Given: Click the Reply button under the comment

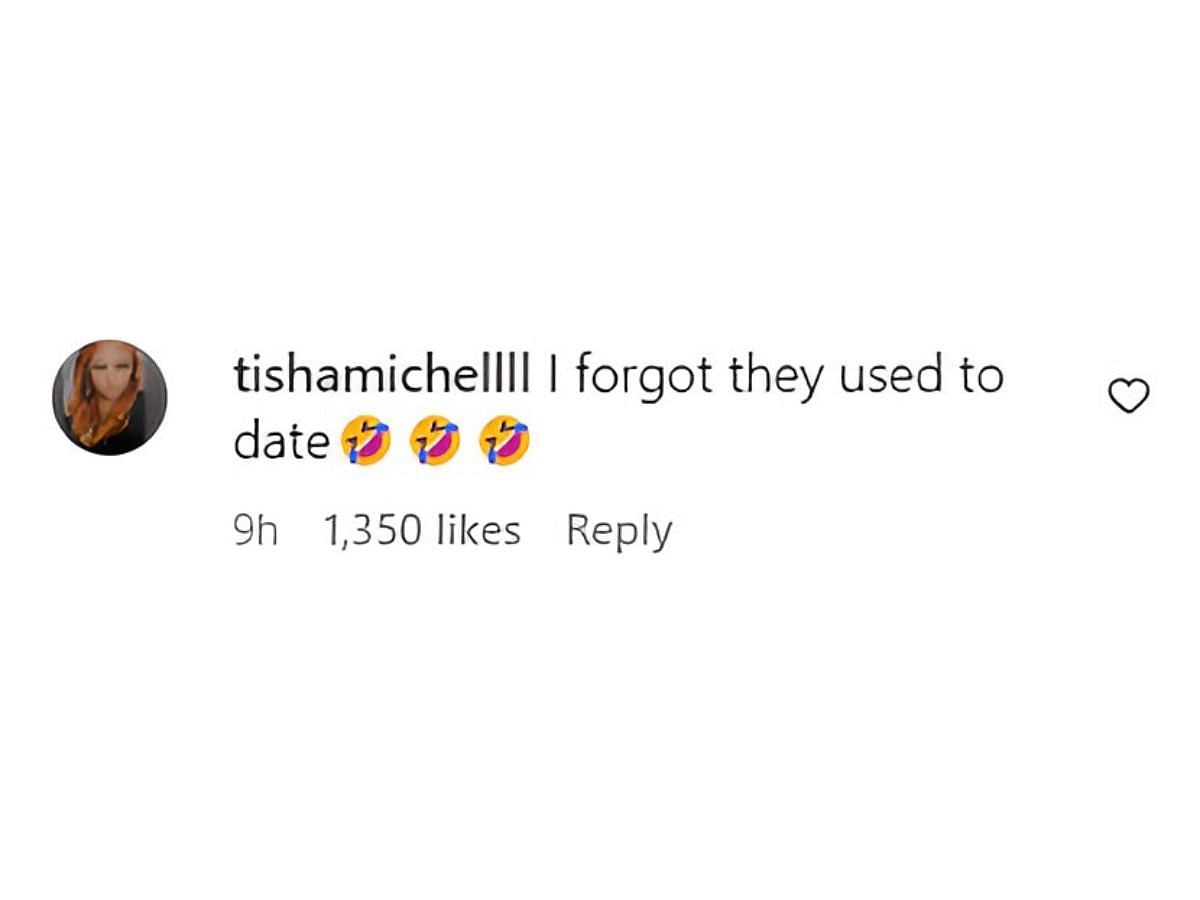Looking at the screenshot, I should (619, 531).
